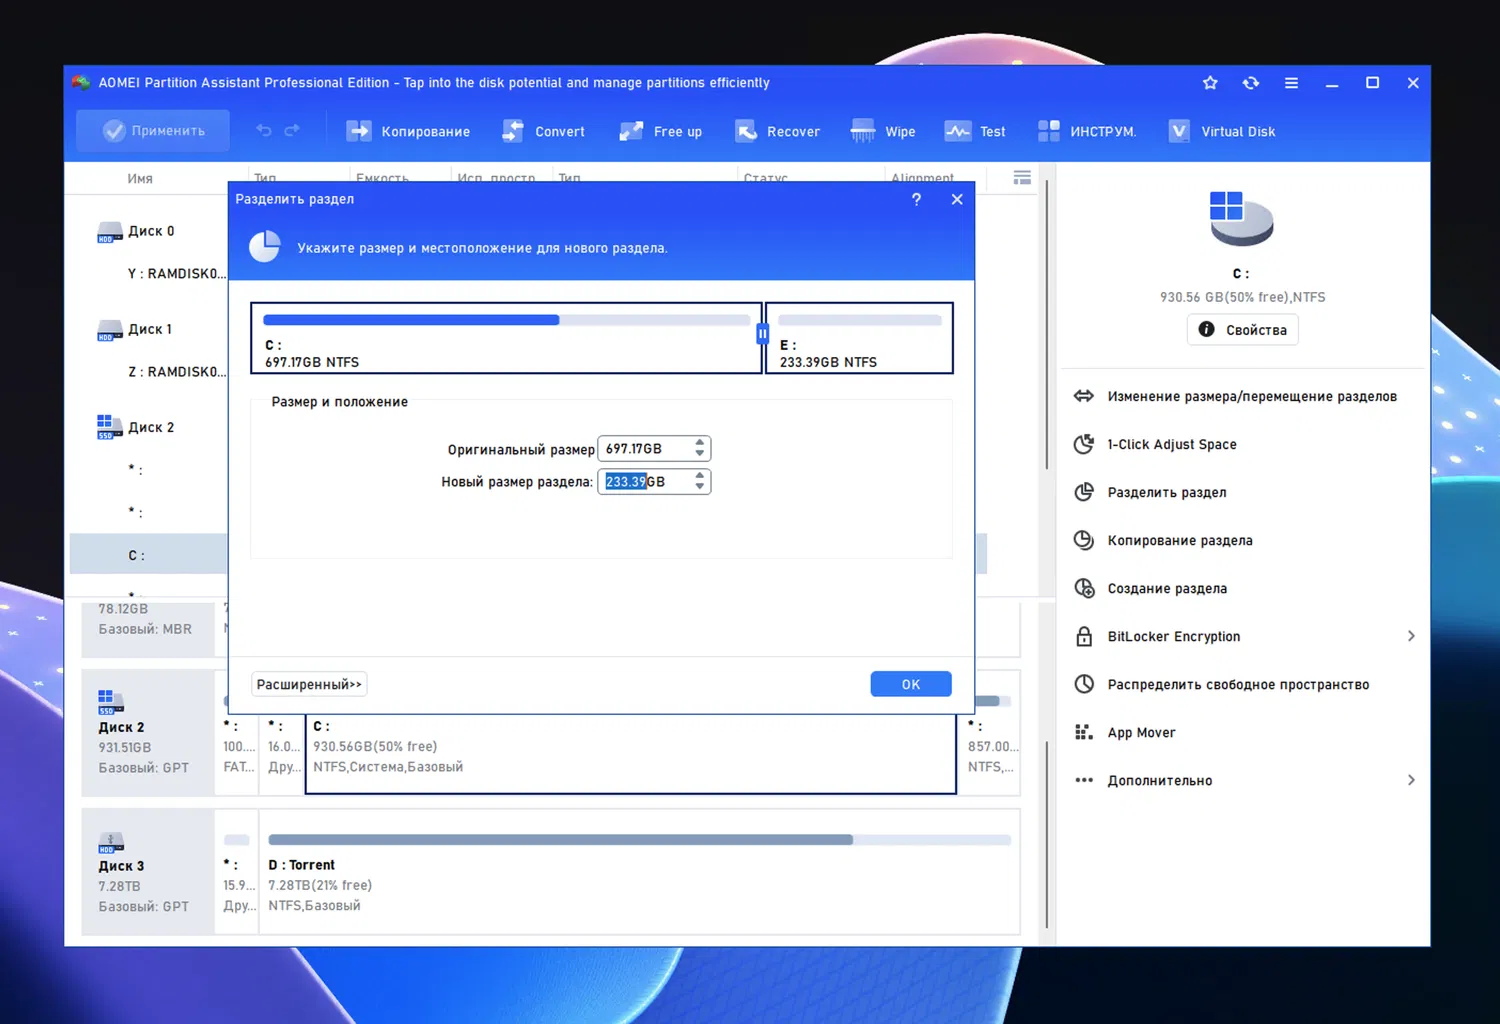Select the Z: RAMDISK0 partition row
Viewport: 1500px width, 1024px height.
click(x=176, y=371)
